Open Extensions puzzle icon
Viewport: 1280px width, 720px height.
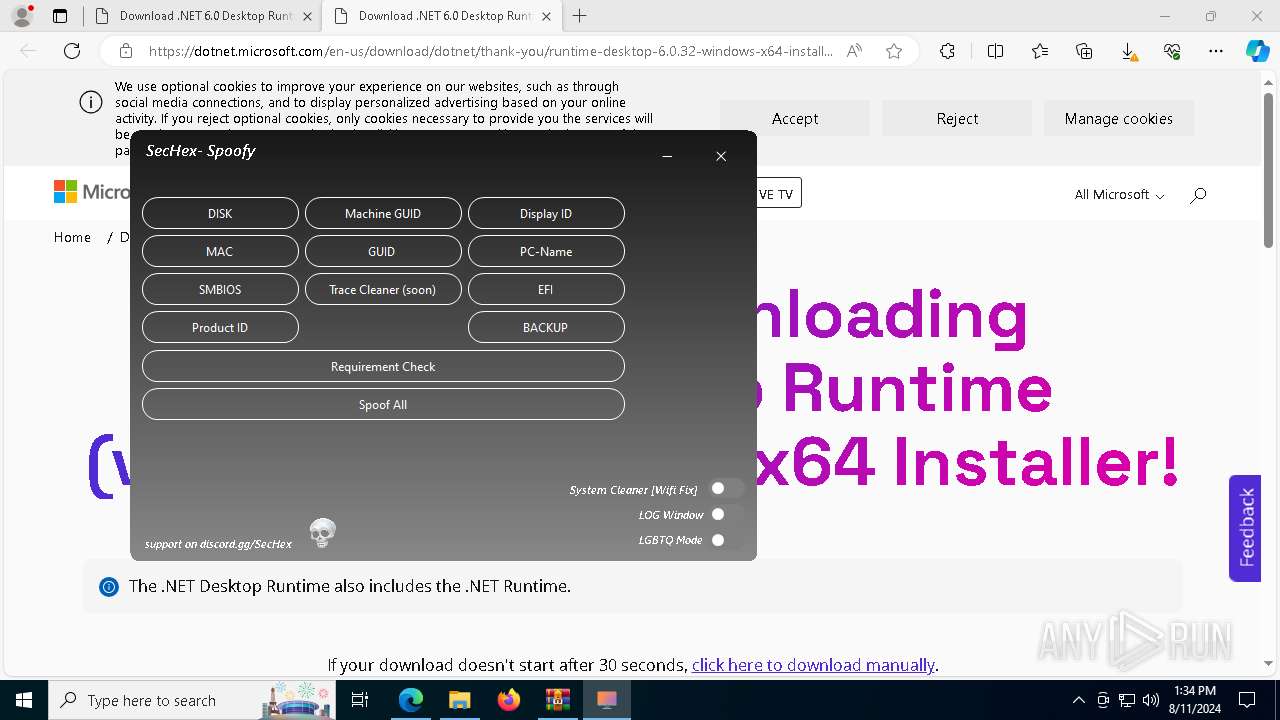click(x=947, y=51)
